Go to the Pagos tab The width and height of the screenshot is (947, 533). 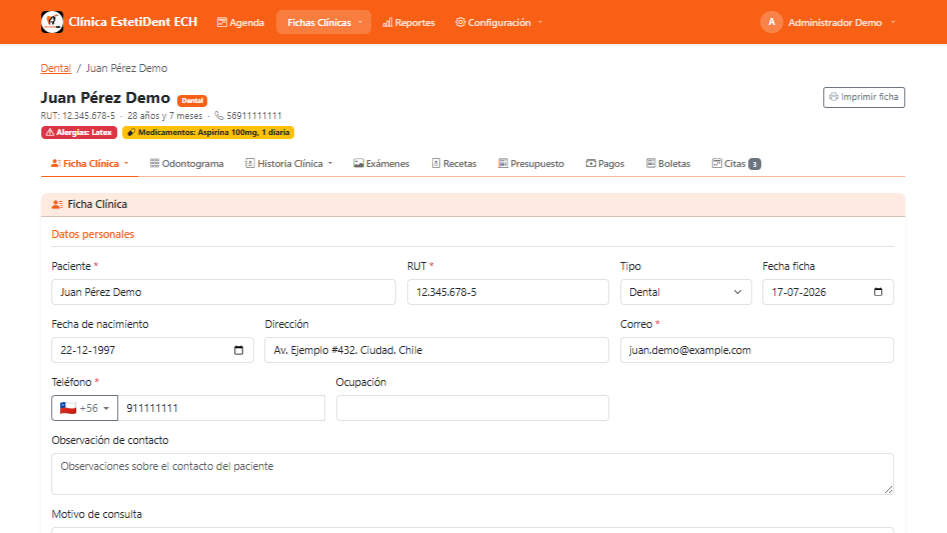click(x=605, y=164)
